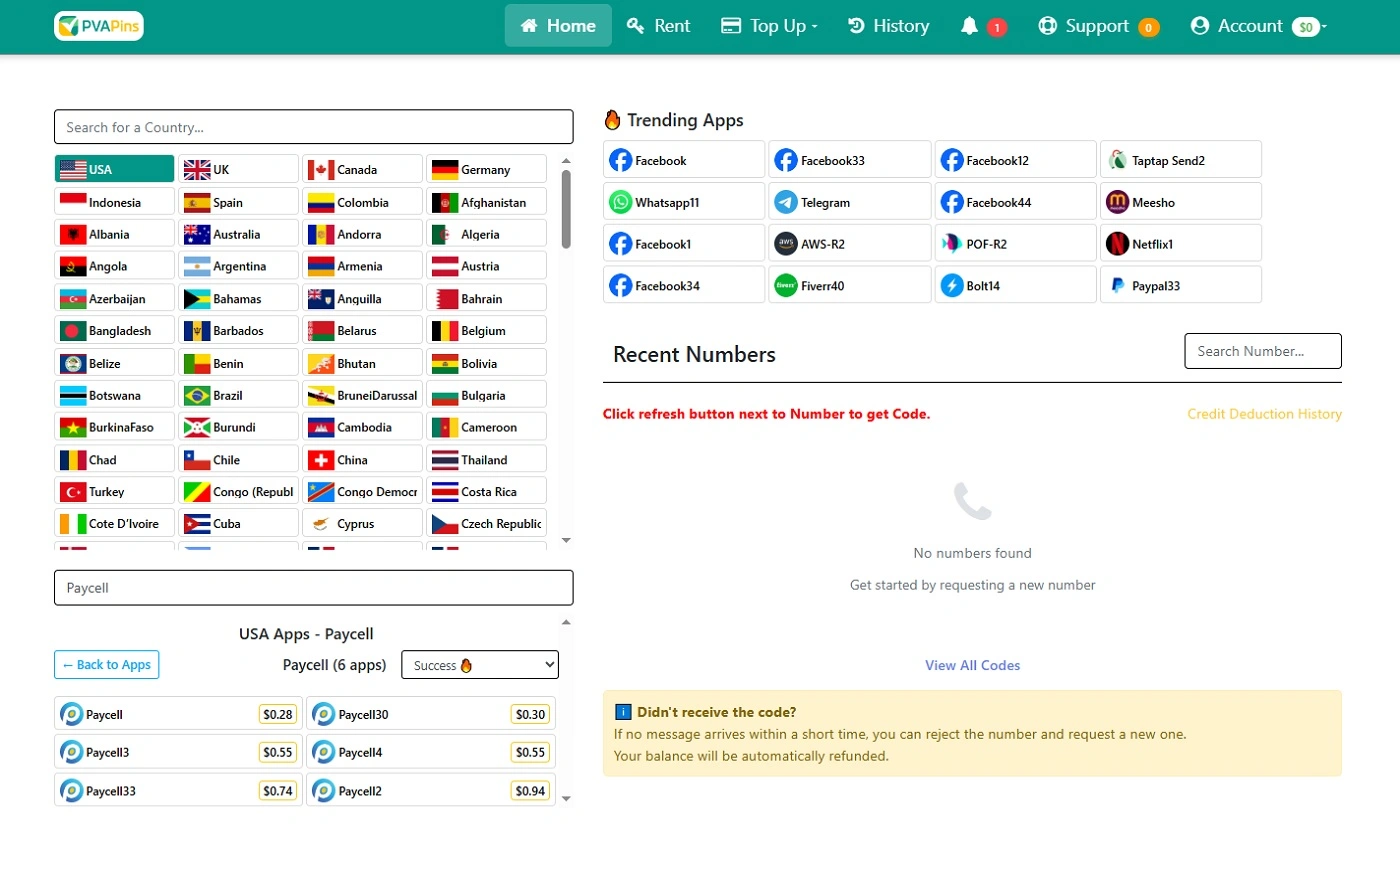Select Spain from the country list
The image size is (1400, 870).
pos(239,202)
